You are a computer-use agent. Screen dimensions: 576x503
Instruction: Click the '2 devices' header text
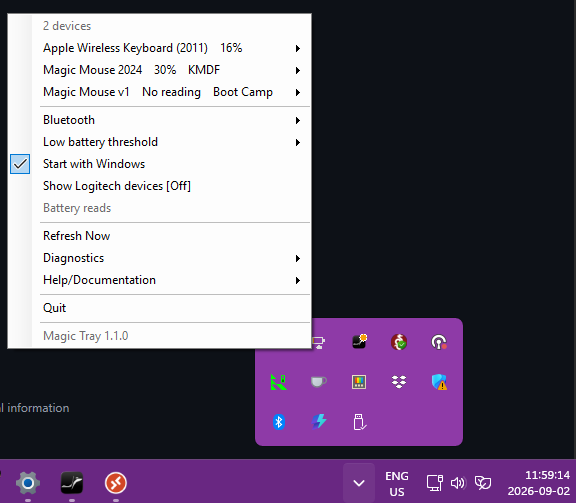point(67,26)
